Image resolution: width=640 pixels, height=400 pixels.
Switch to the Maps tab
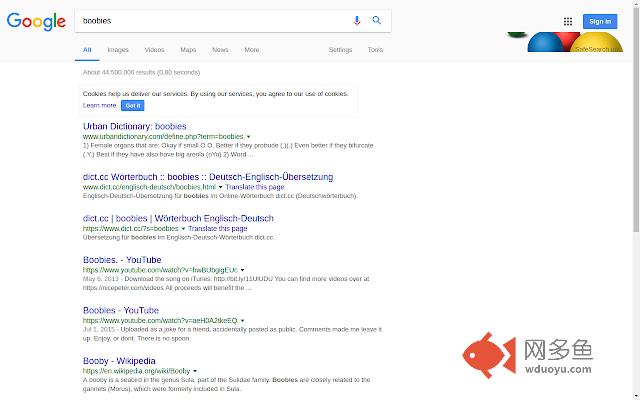[x=188, y=50]
